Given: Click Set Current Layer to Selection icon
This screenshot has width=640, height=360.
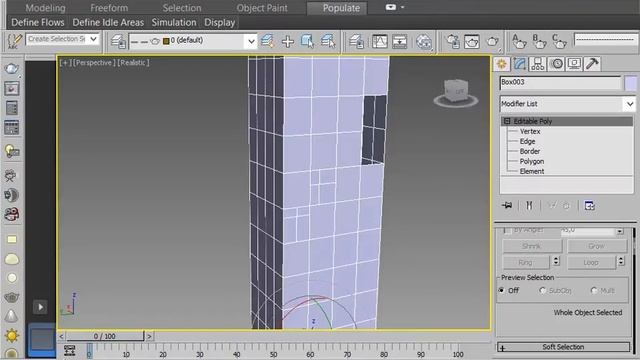Looking at the screenshot, I should pos(328,41).
